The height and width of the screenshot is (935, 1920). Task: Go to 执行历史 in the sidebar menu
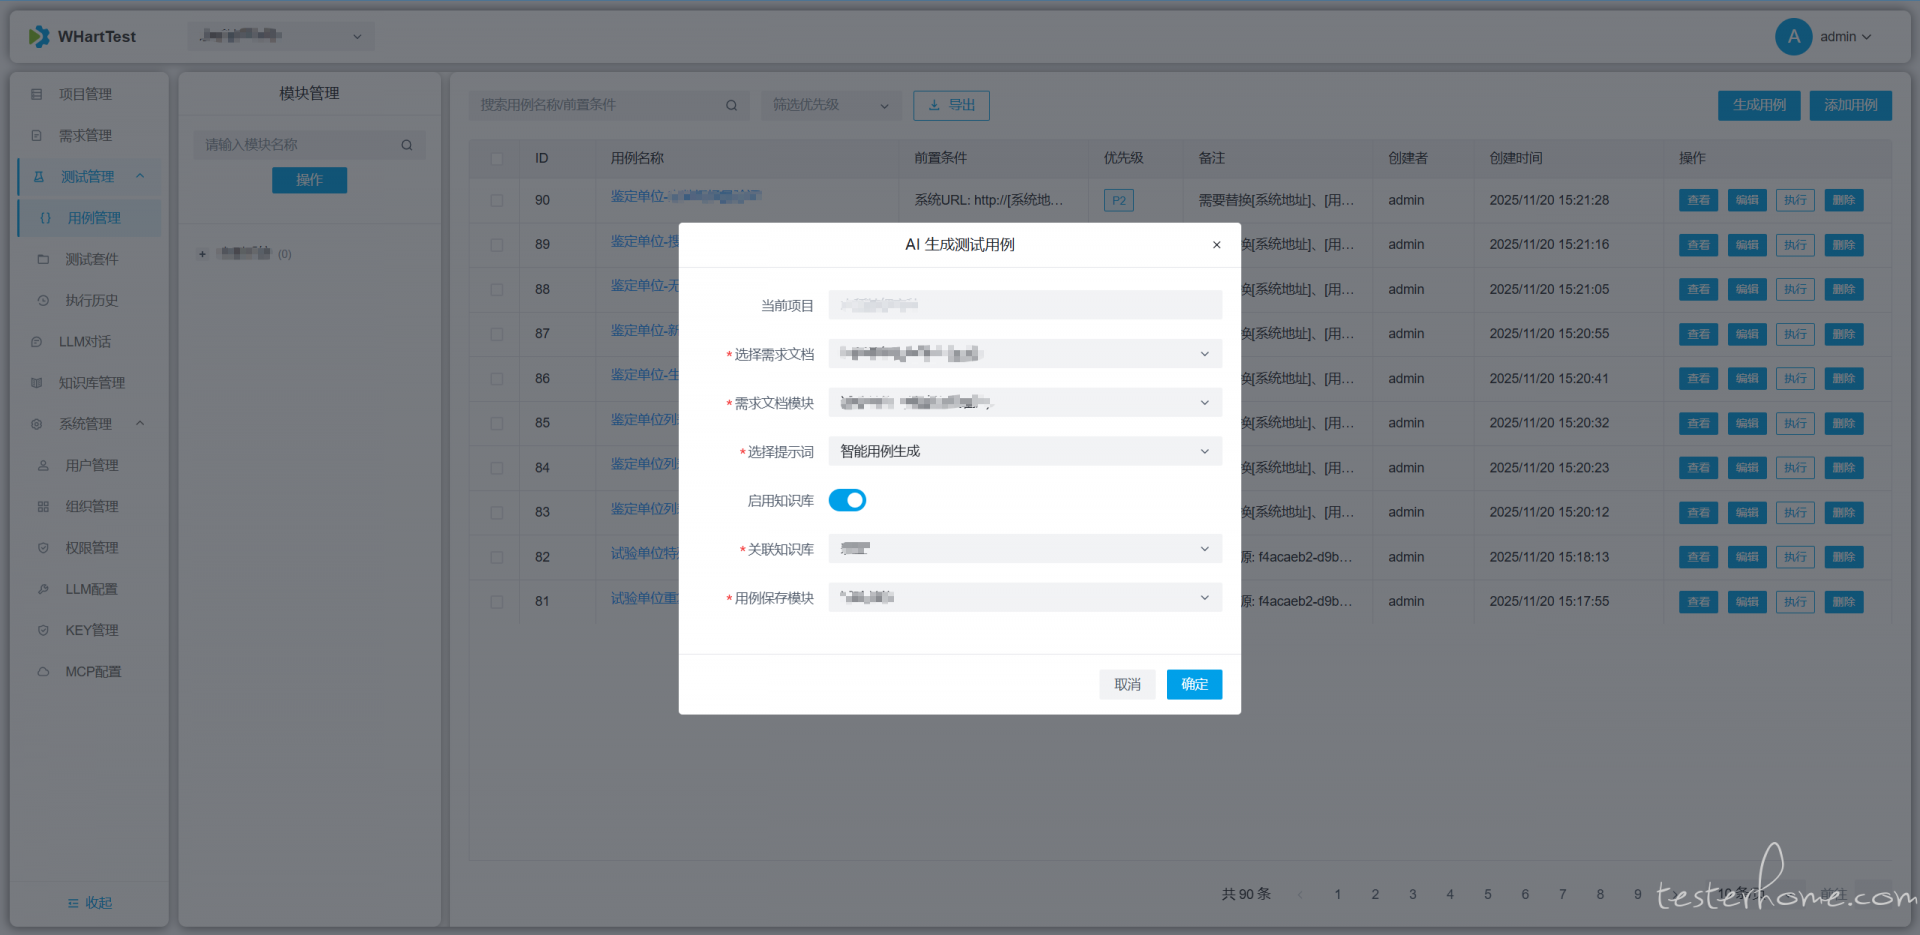(x=91, y=300)
